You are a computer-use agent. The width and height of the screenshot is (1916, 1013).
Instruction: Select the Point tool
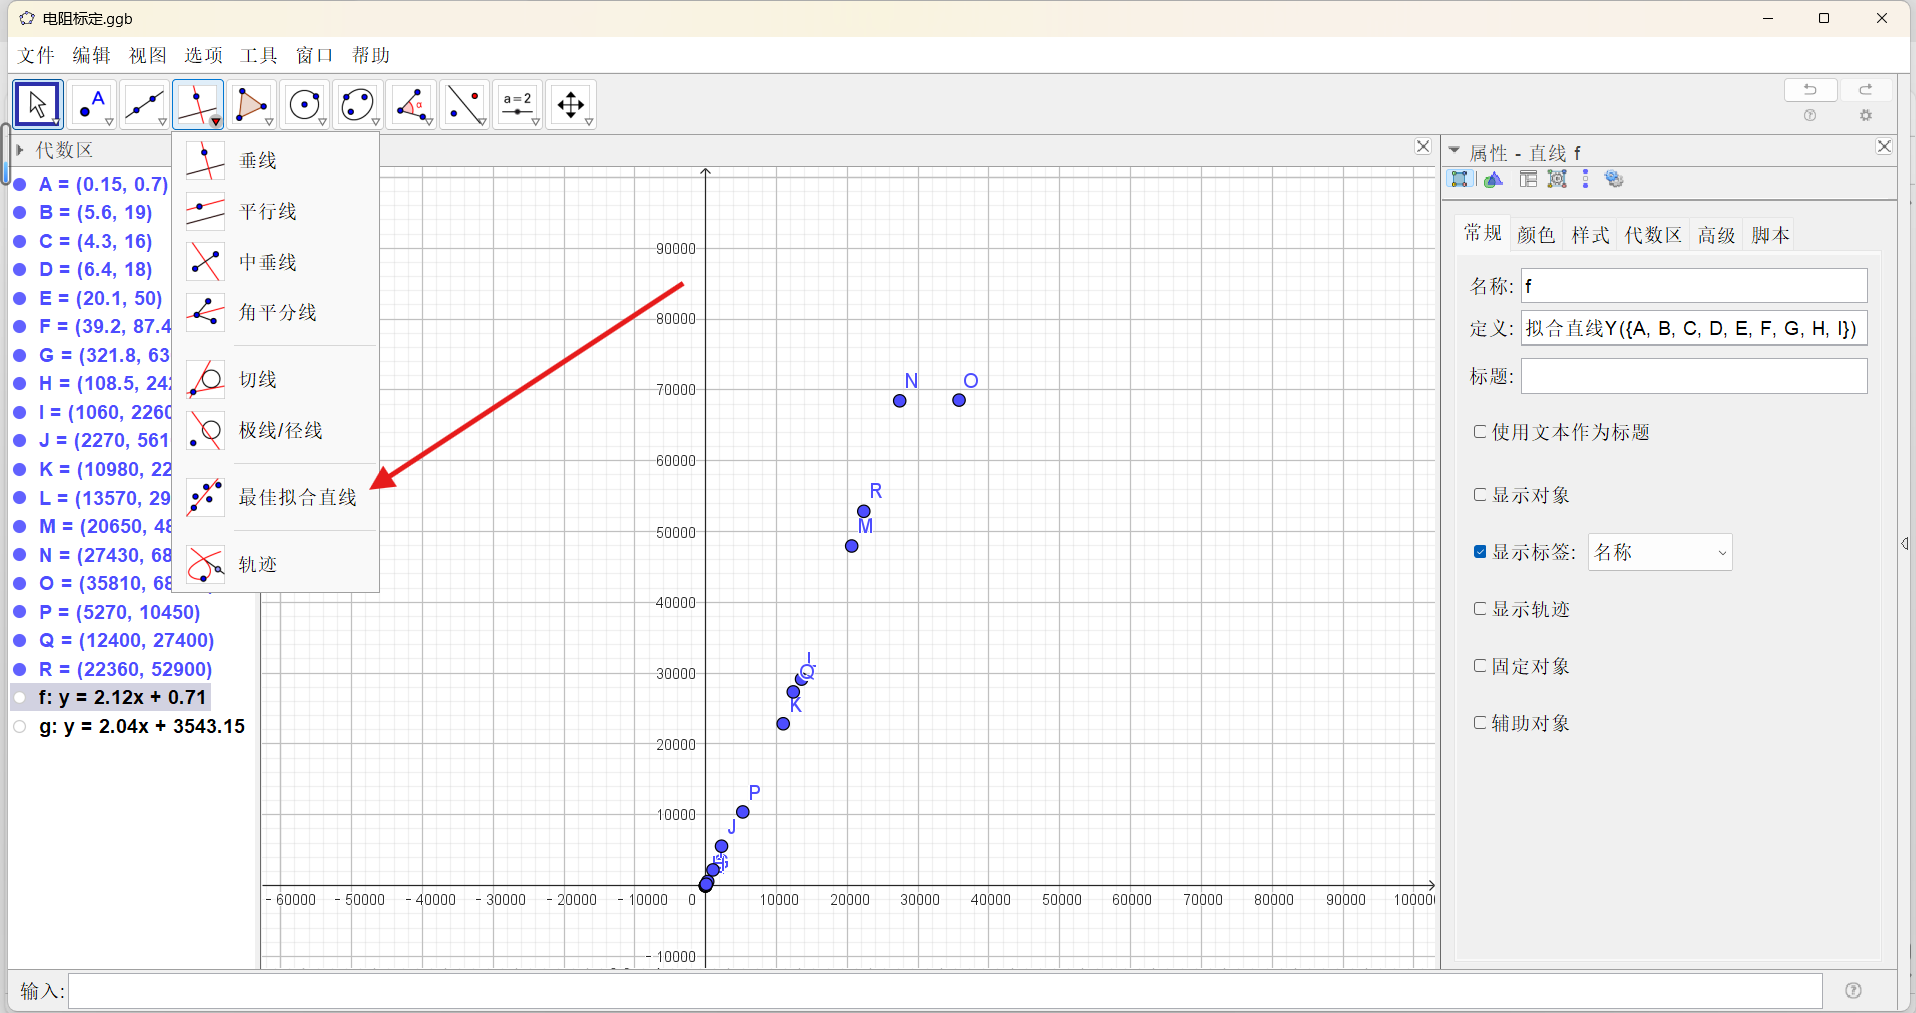pos(91,104)
